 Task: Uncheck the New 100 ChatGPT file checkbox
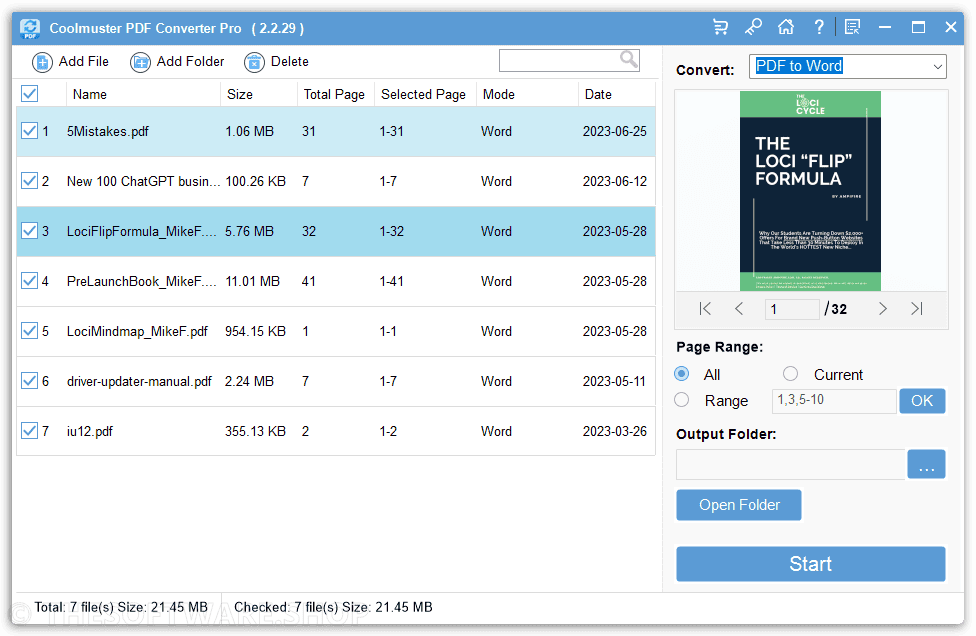point(29,181)
